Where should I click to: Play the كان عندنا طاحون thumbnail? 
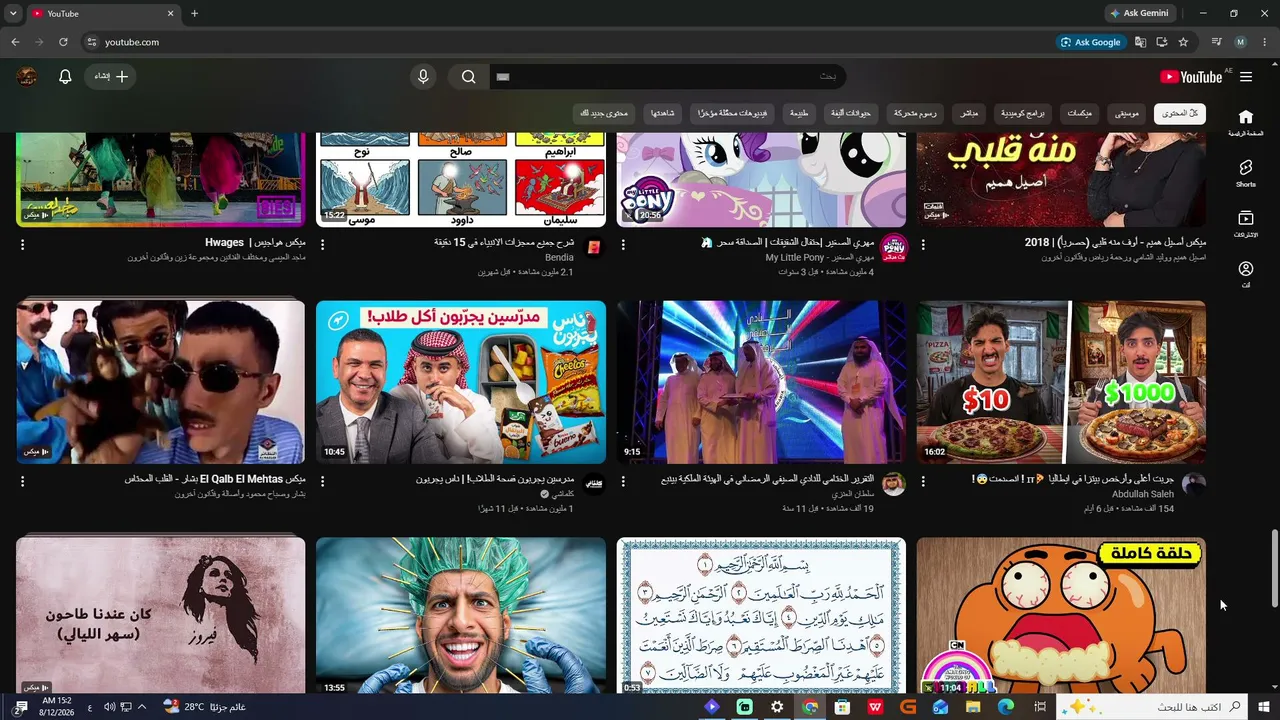click(x=161, y=616)
